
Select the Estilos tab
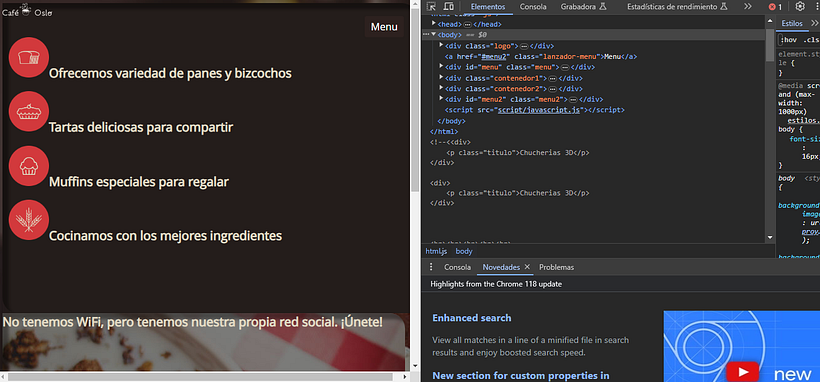(792, 24)
